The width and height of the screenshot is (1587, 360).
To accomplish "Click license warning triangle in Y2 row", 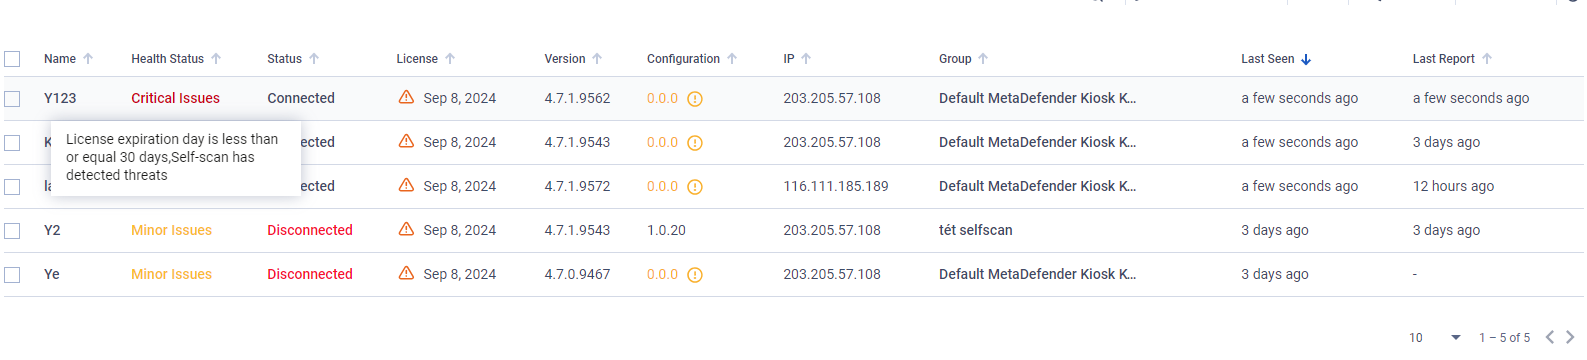I will pos(406,229).
